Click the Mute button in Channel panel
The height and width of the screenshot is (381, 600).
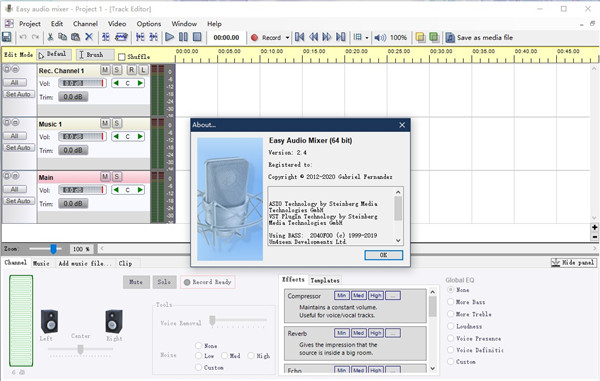(x=136, y=282)
